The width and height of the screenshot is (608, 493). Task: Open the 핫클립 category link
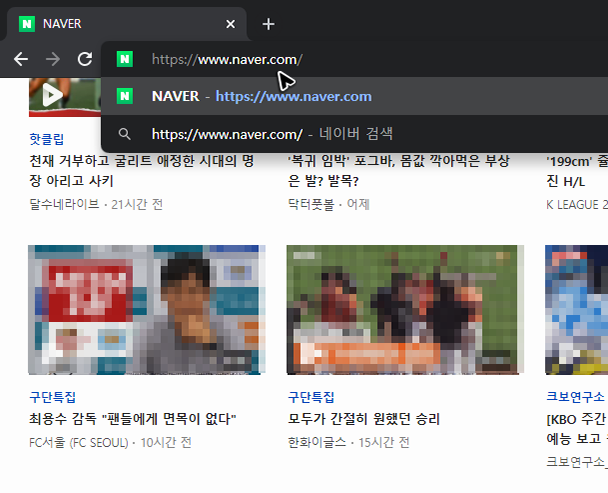(47, 139)
